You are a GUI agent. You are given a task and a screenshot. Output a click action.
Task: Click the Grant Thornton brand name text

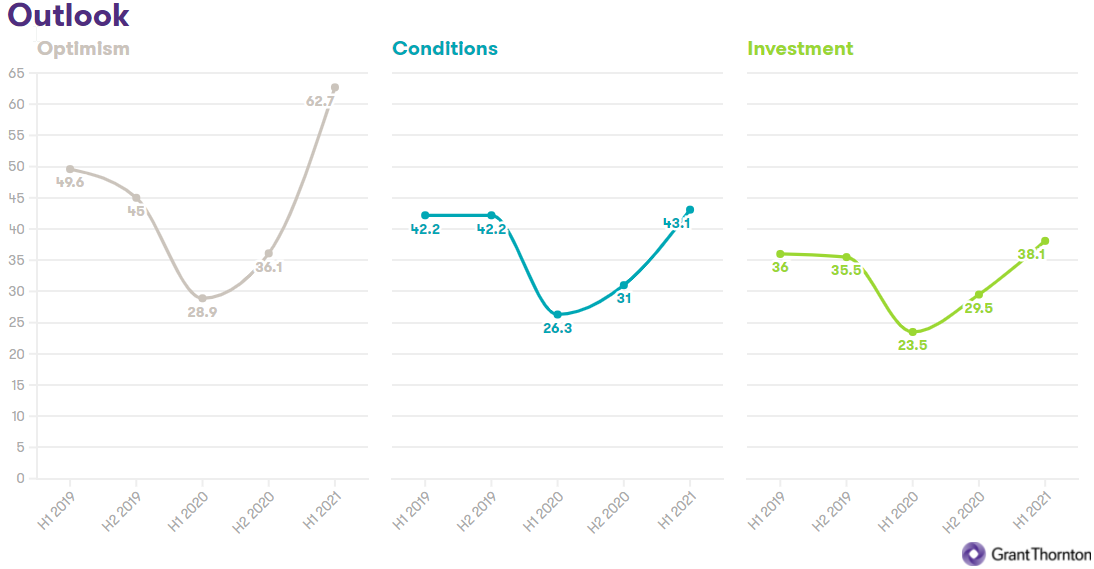click(1041, 554)
